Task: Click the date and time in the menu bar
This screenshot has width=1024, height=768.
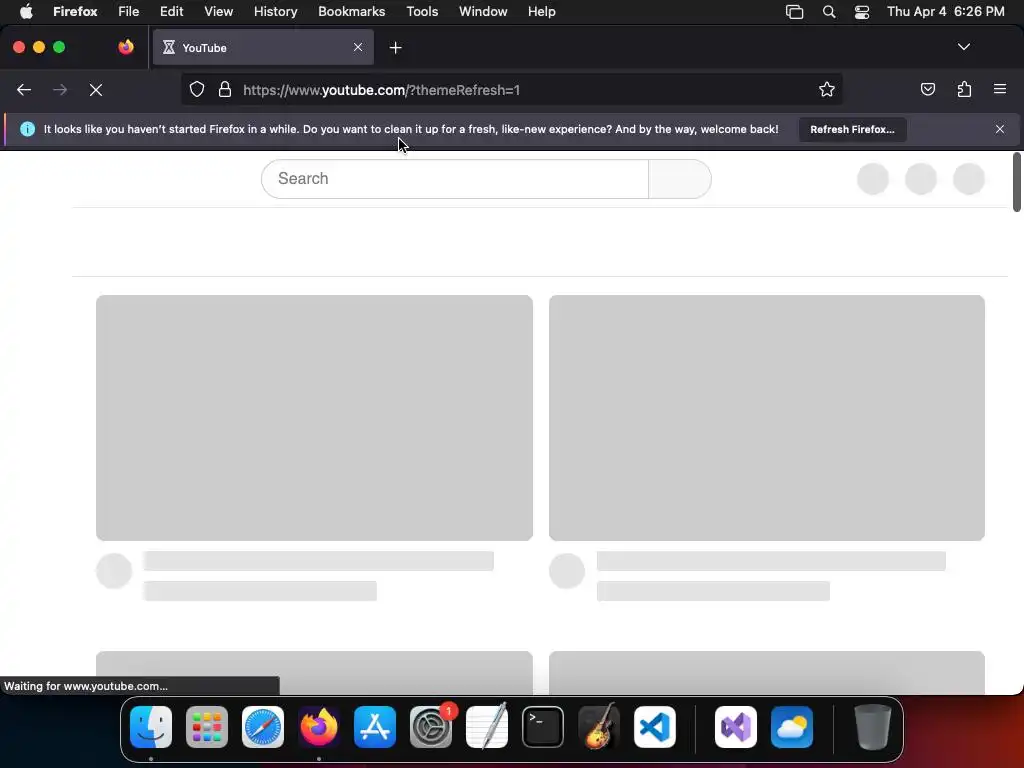Action: [x=946, y=12]
